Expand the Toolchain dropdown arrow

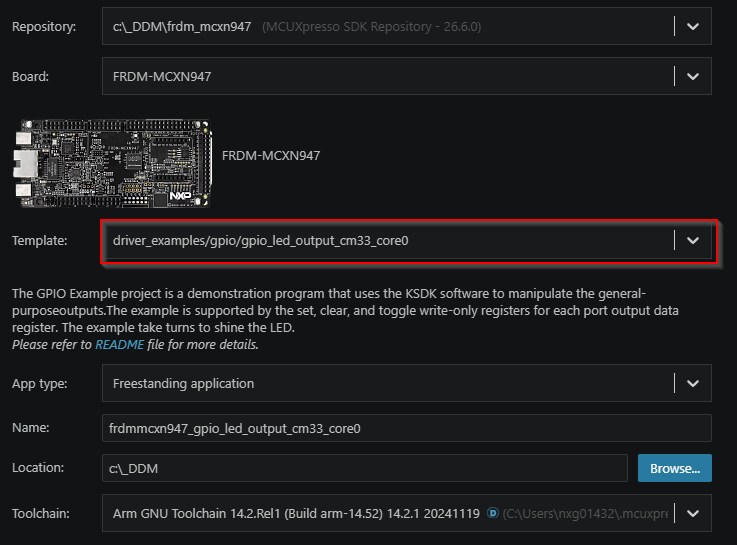pos(693,514)
